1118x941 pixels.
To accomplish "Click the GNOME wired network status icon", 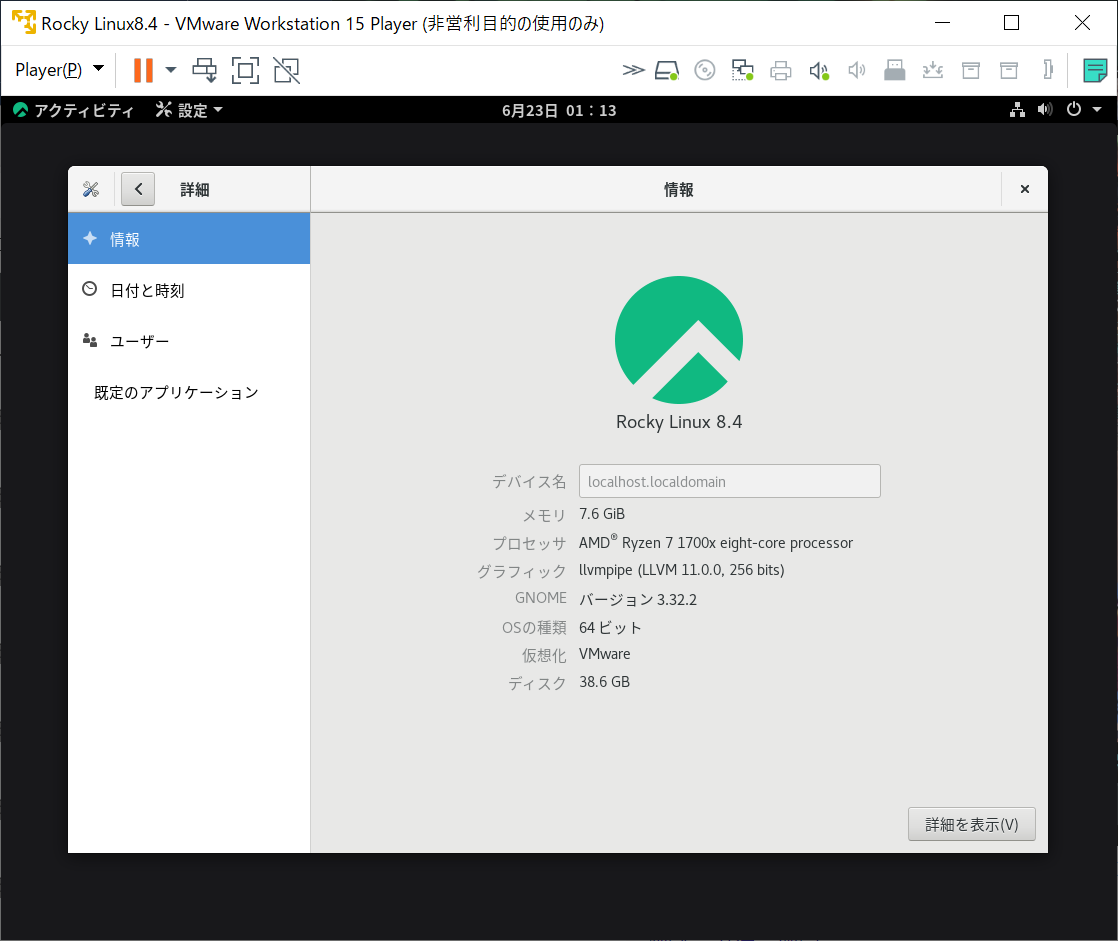I will [1017, 110].
